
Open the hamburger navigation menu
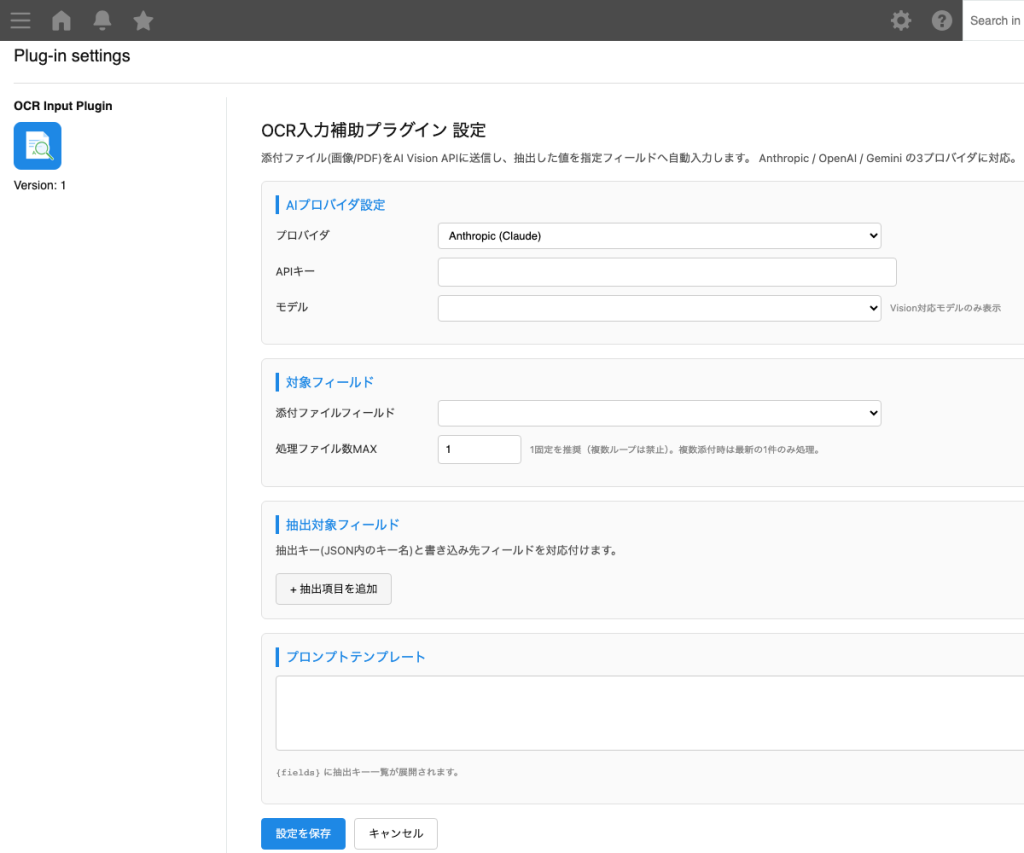[x=20, y=20]
